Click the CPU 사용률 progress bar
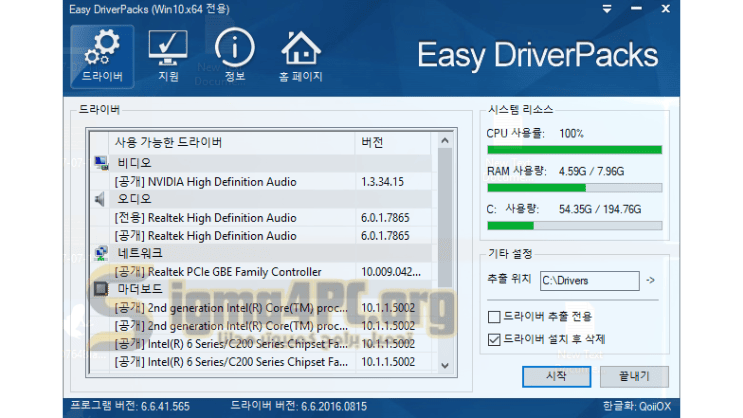743x418 pixels. pyautogui.click(x=574, y=150)
